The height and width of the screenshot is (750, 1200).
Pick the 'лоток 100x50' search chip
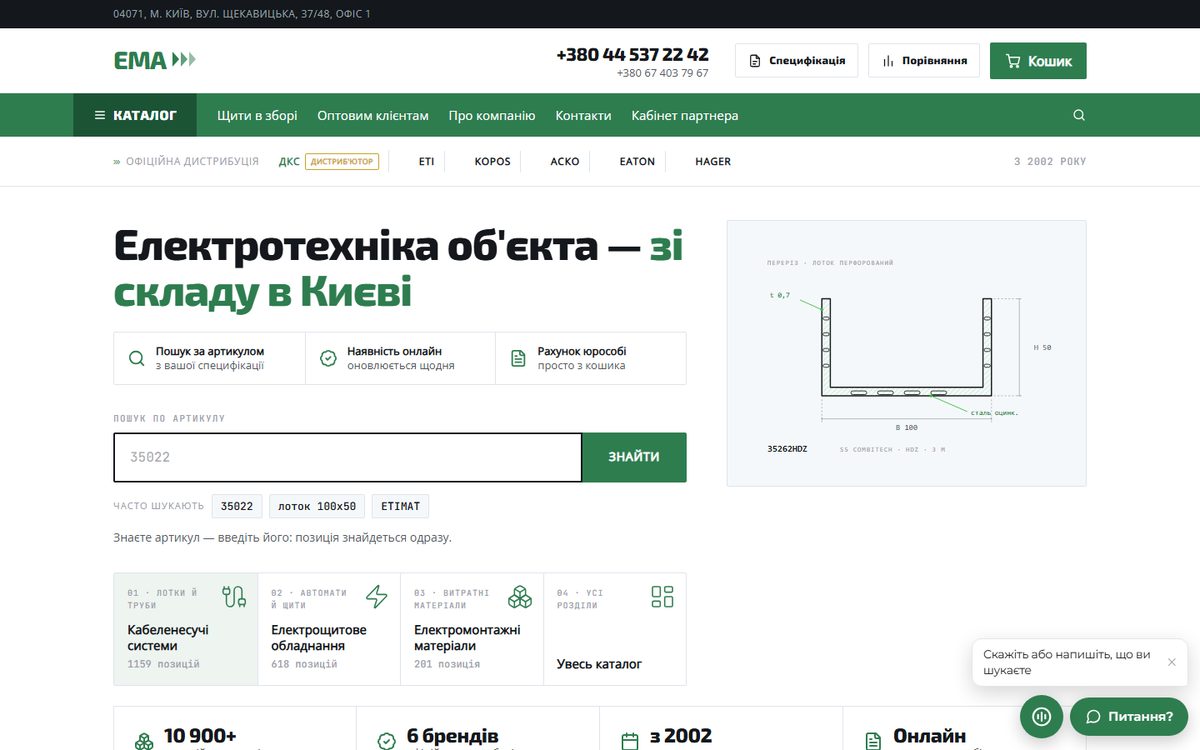point(317,506)
